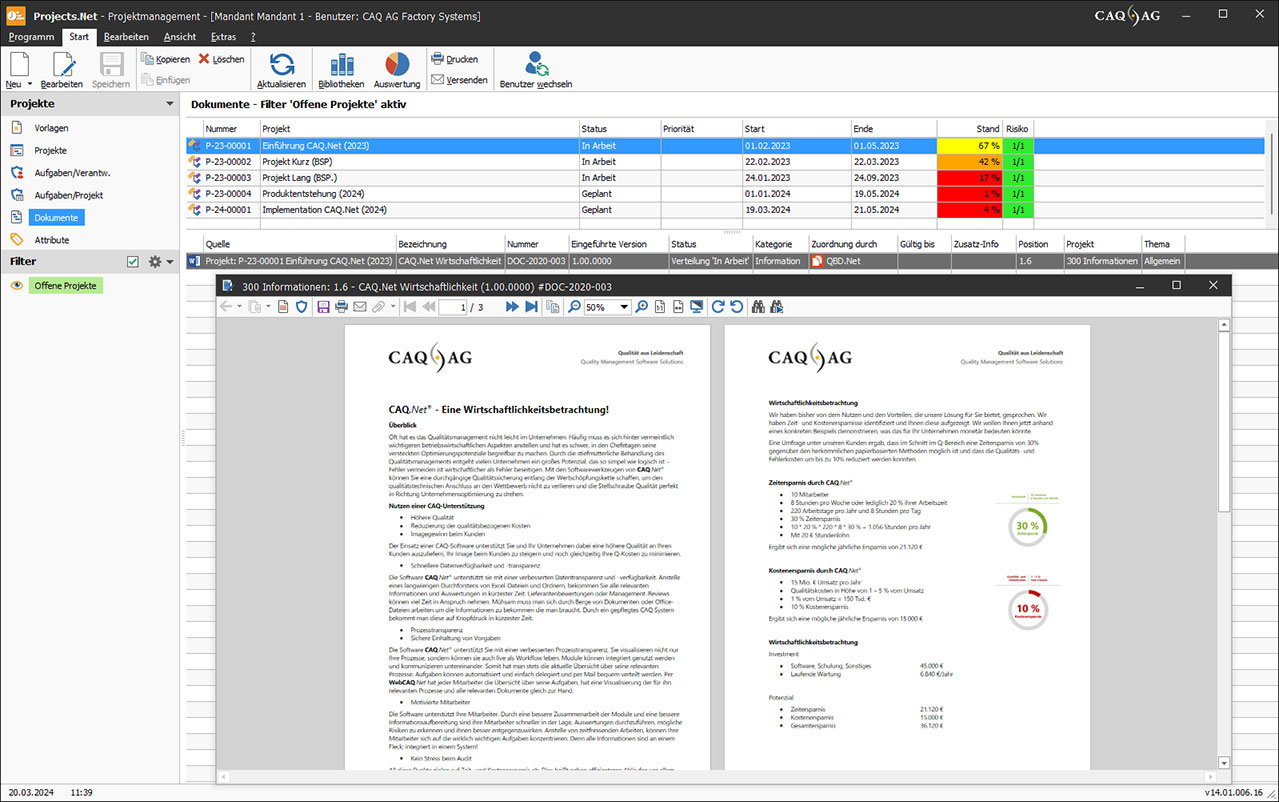Zoom in in the document viewer

(641, 307)
